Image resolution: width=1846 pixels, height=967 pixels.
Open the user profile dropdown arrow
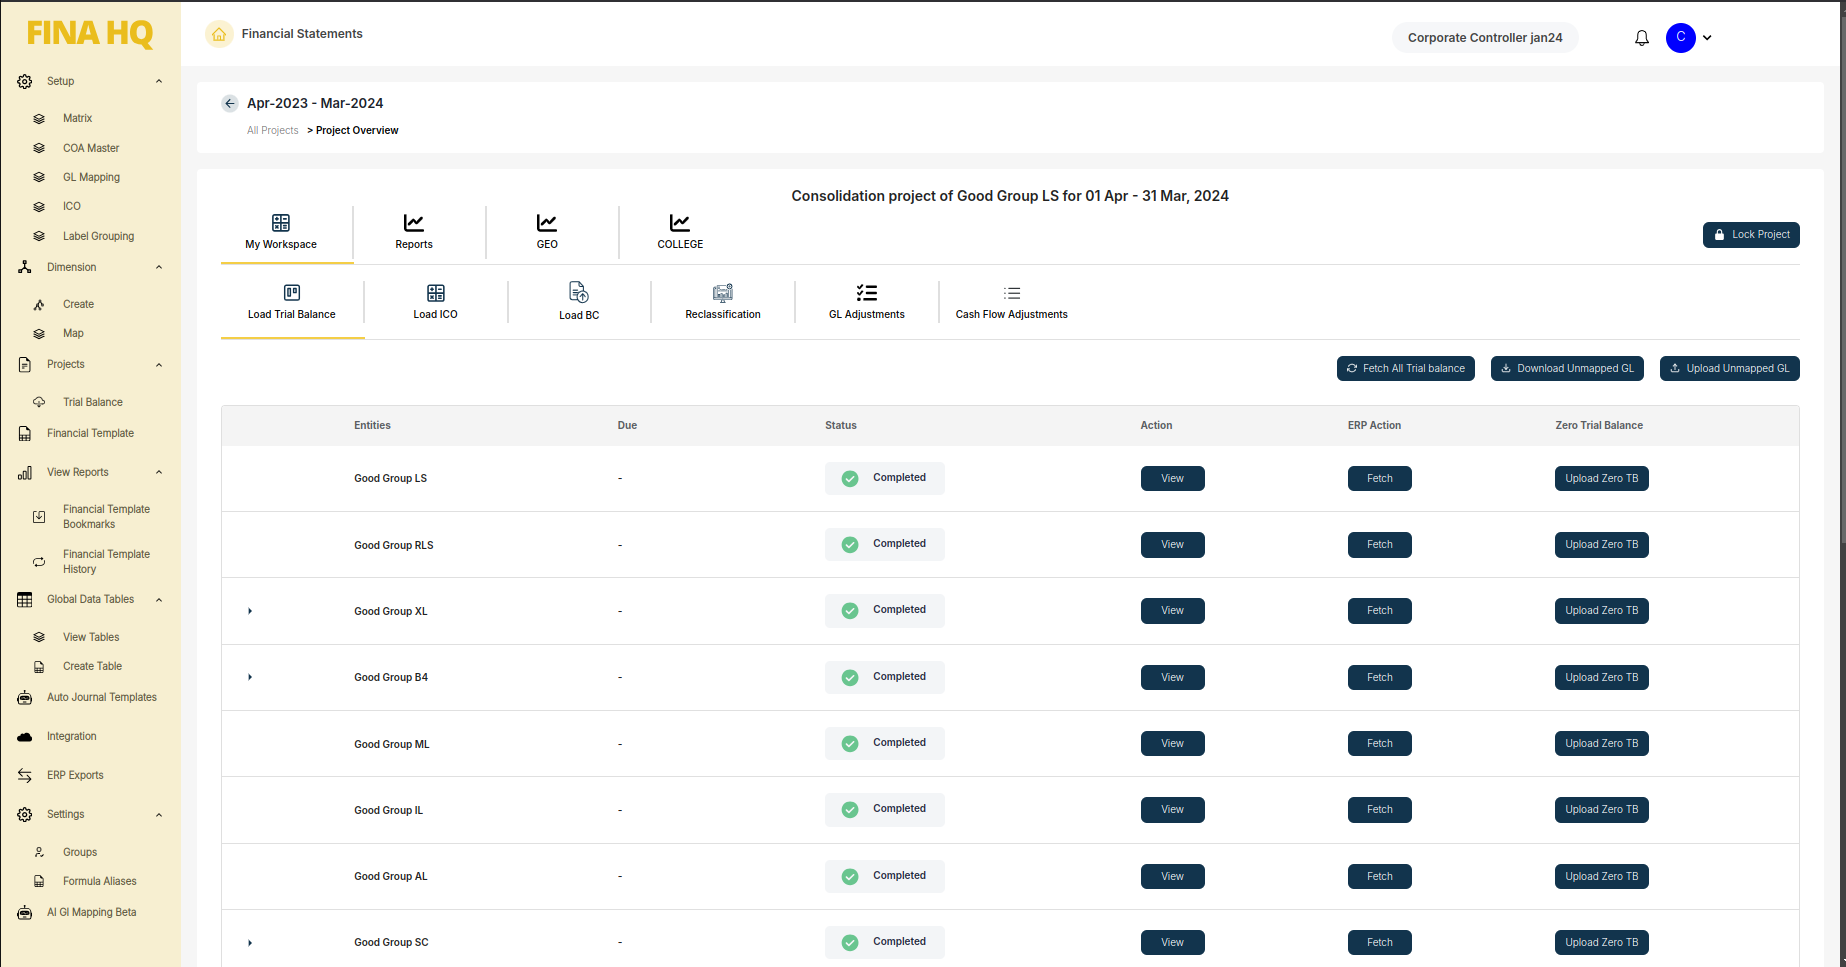tap(1707, 38)
